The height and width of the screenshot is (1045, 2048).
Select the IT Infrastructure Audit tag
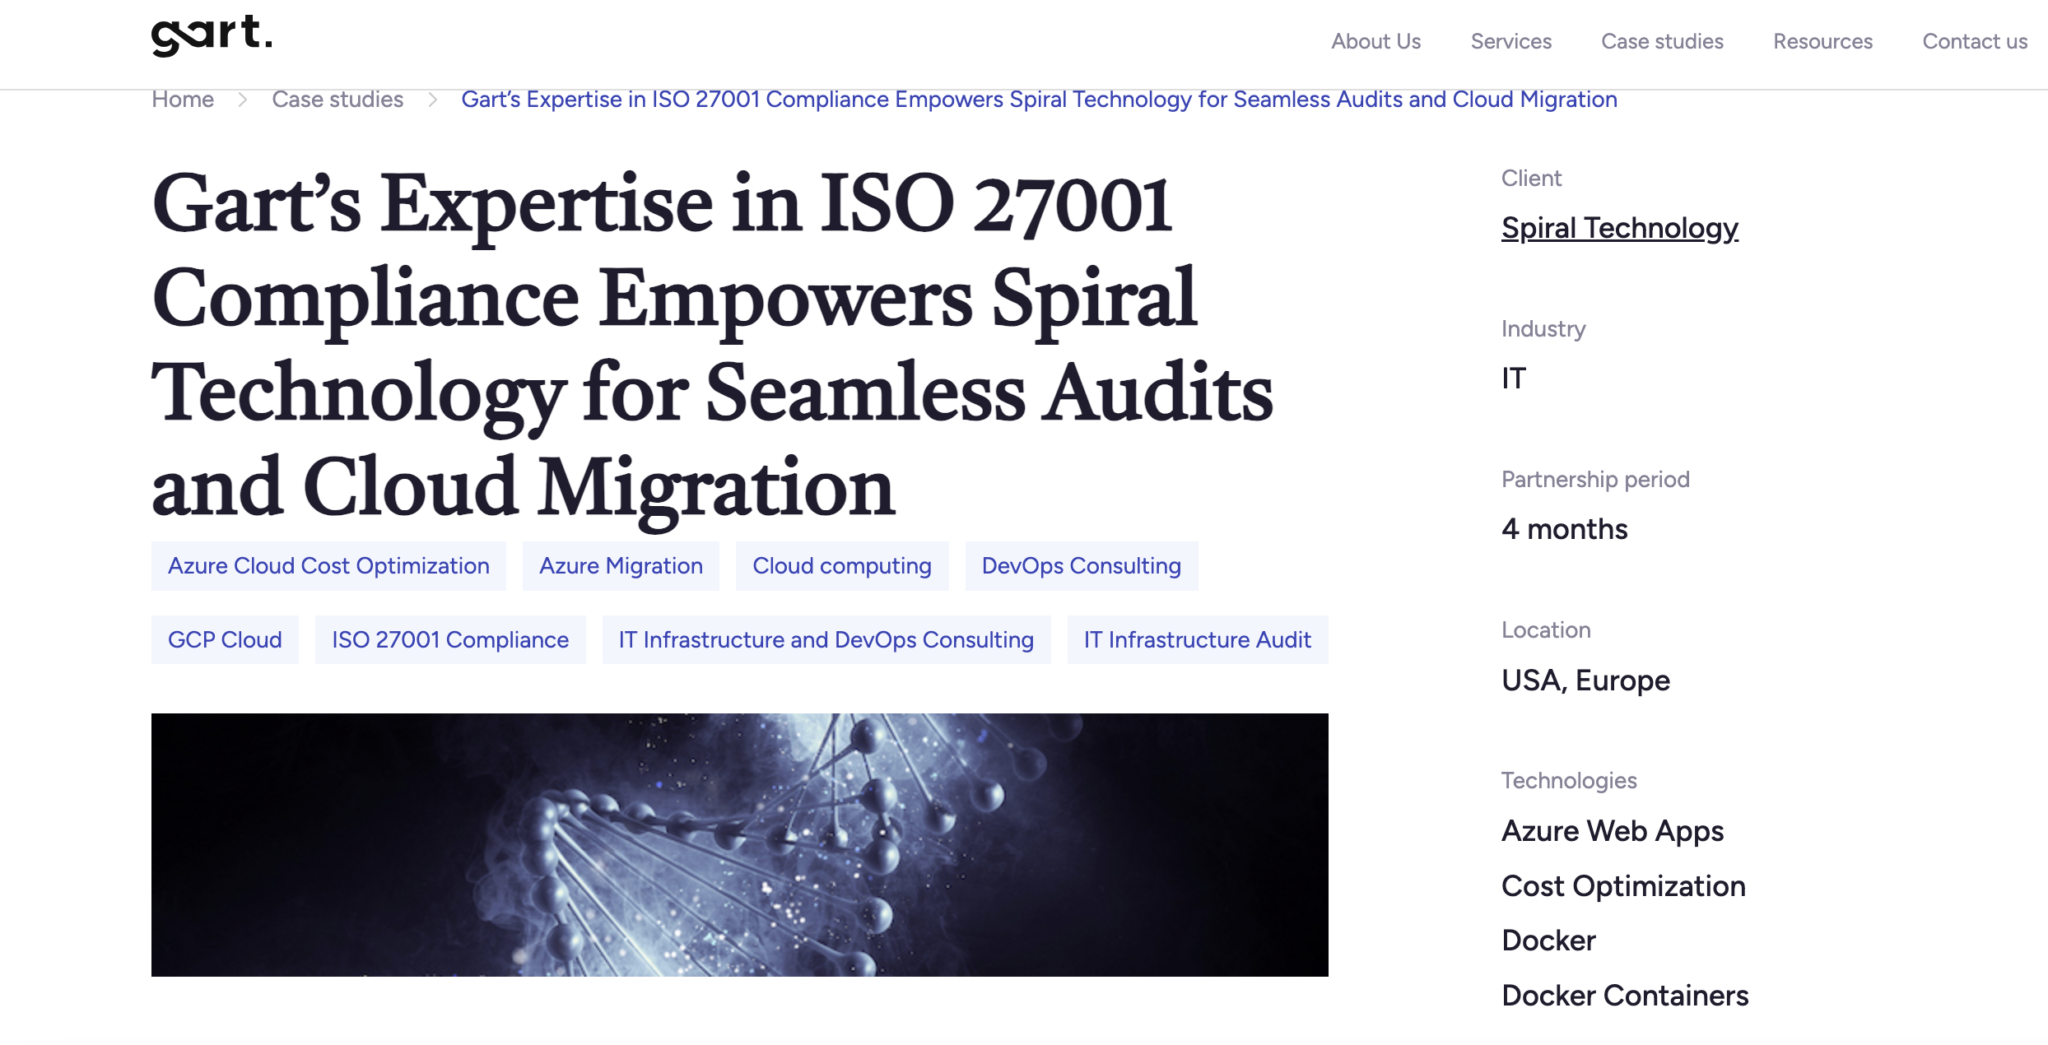(1197, 640)
